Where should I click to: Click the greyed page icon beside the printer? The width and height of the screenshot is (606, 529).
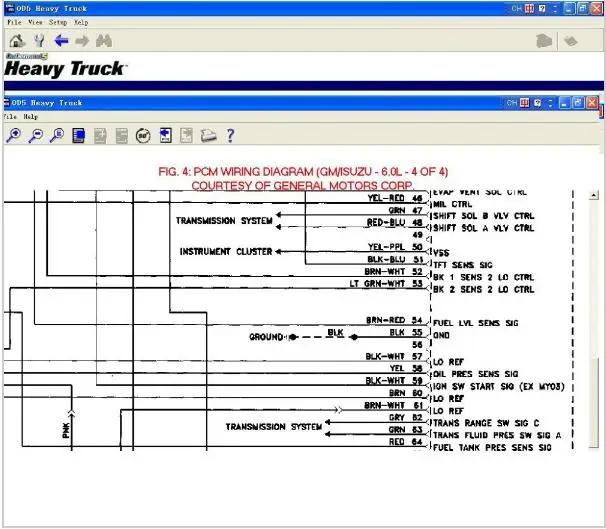pos(186,135)
